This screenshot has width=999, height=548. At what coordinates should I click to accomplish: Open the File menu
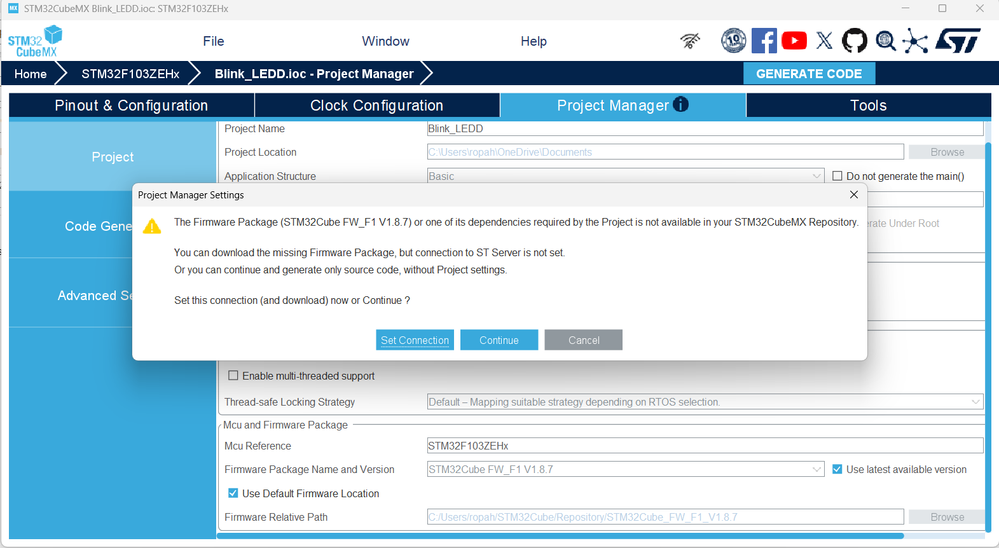pos(213,41)
